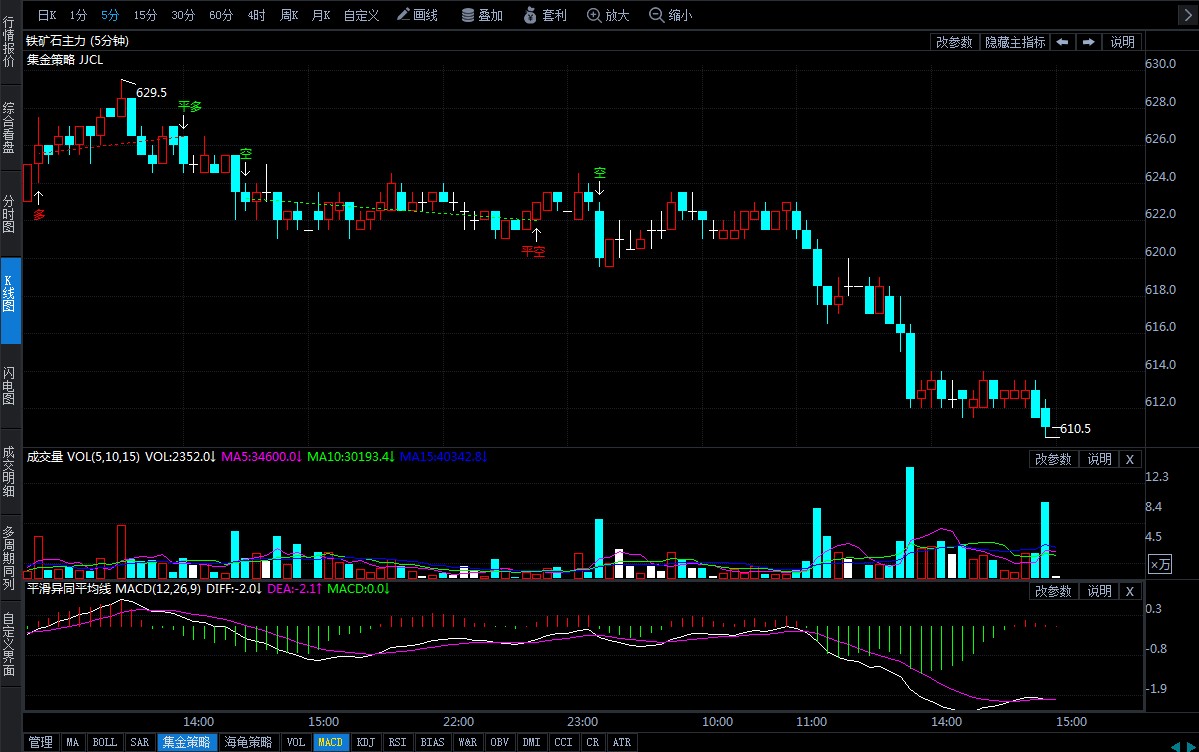The width and height of the screenshot is (1199, 752).
Task: Select the CR indicator tab
Action: (593, 742)
